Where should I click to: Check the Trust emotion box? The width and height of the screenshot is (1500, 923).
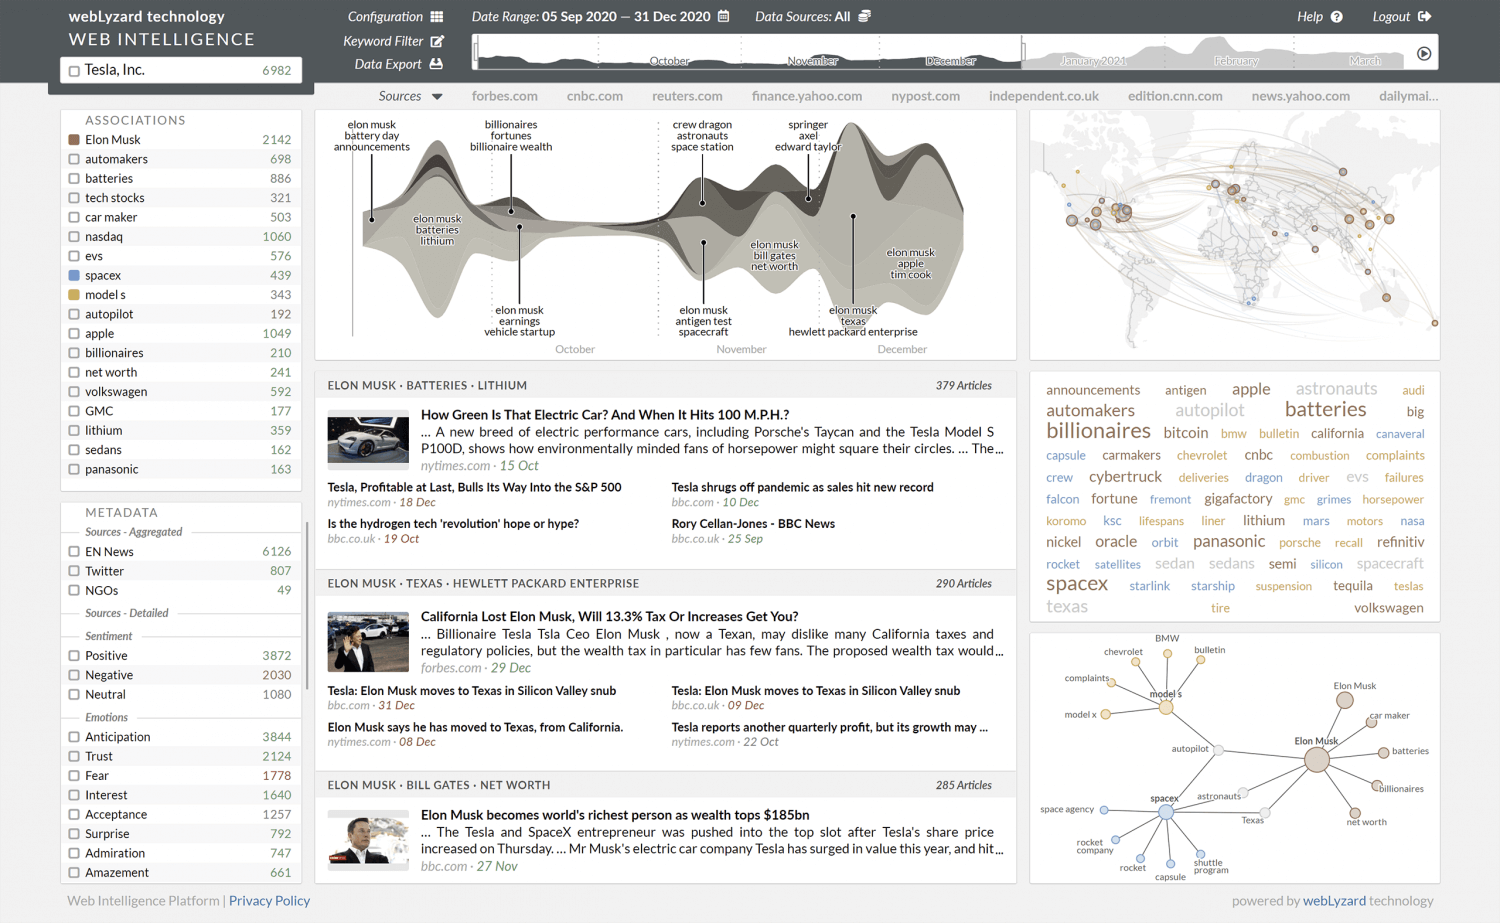click(74, 757)
